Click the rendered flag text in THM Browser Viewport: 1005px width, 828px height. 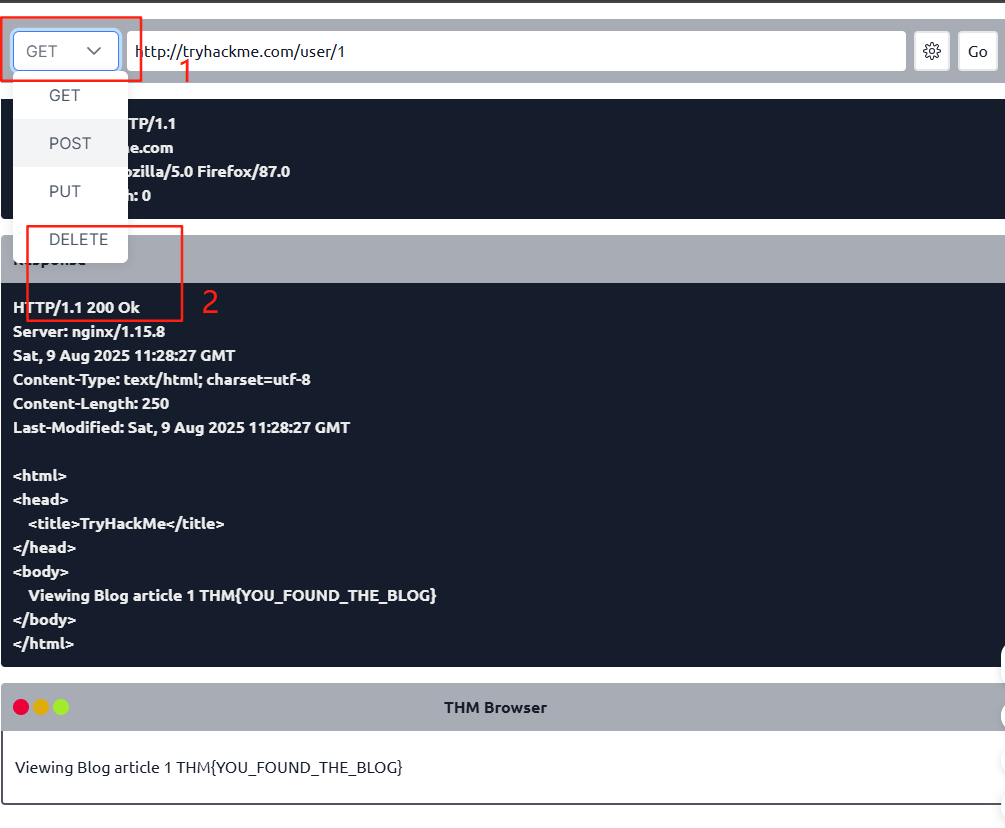289,767
